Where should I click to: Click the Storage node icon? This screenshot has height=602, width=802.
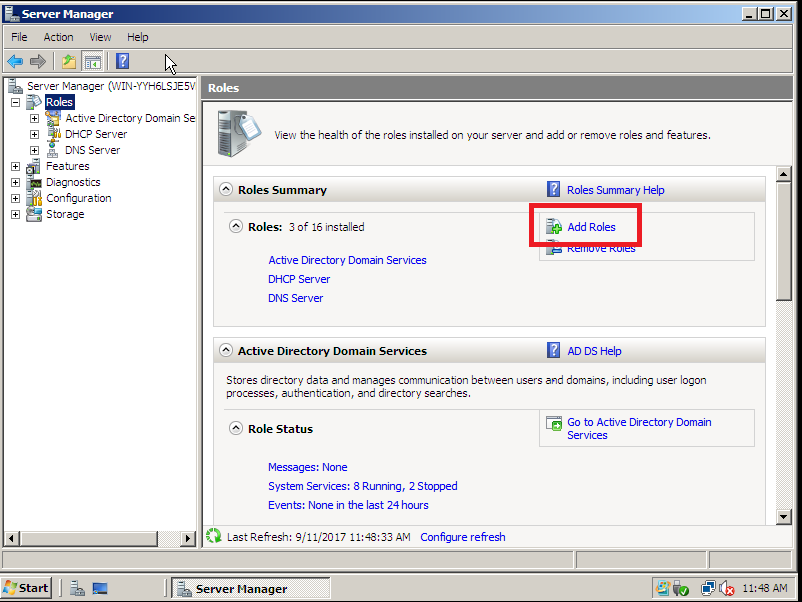[34, 214]
